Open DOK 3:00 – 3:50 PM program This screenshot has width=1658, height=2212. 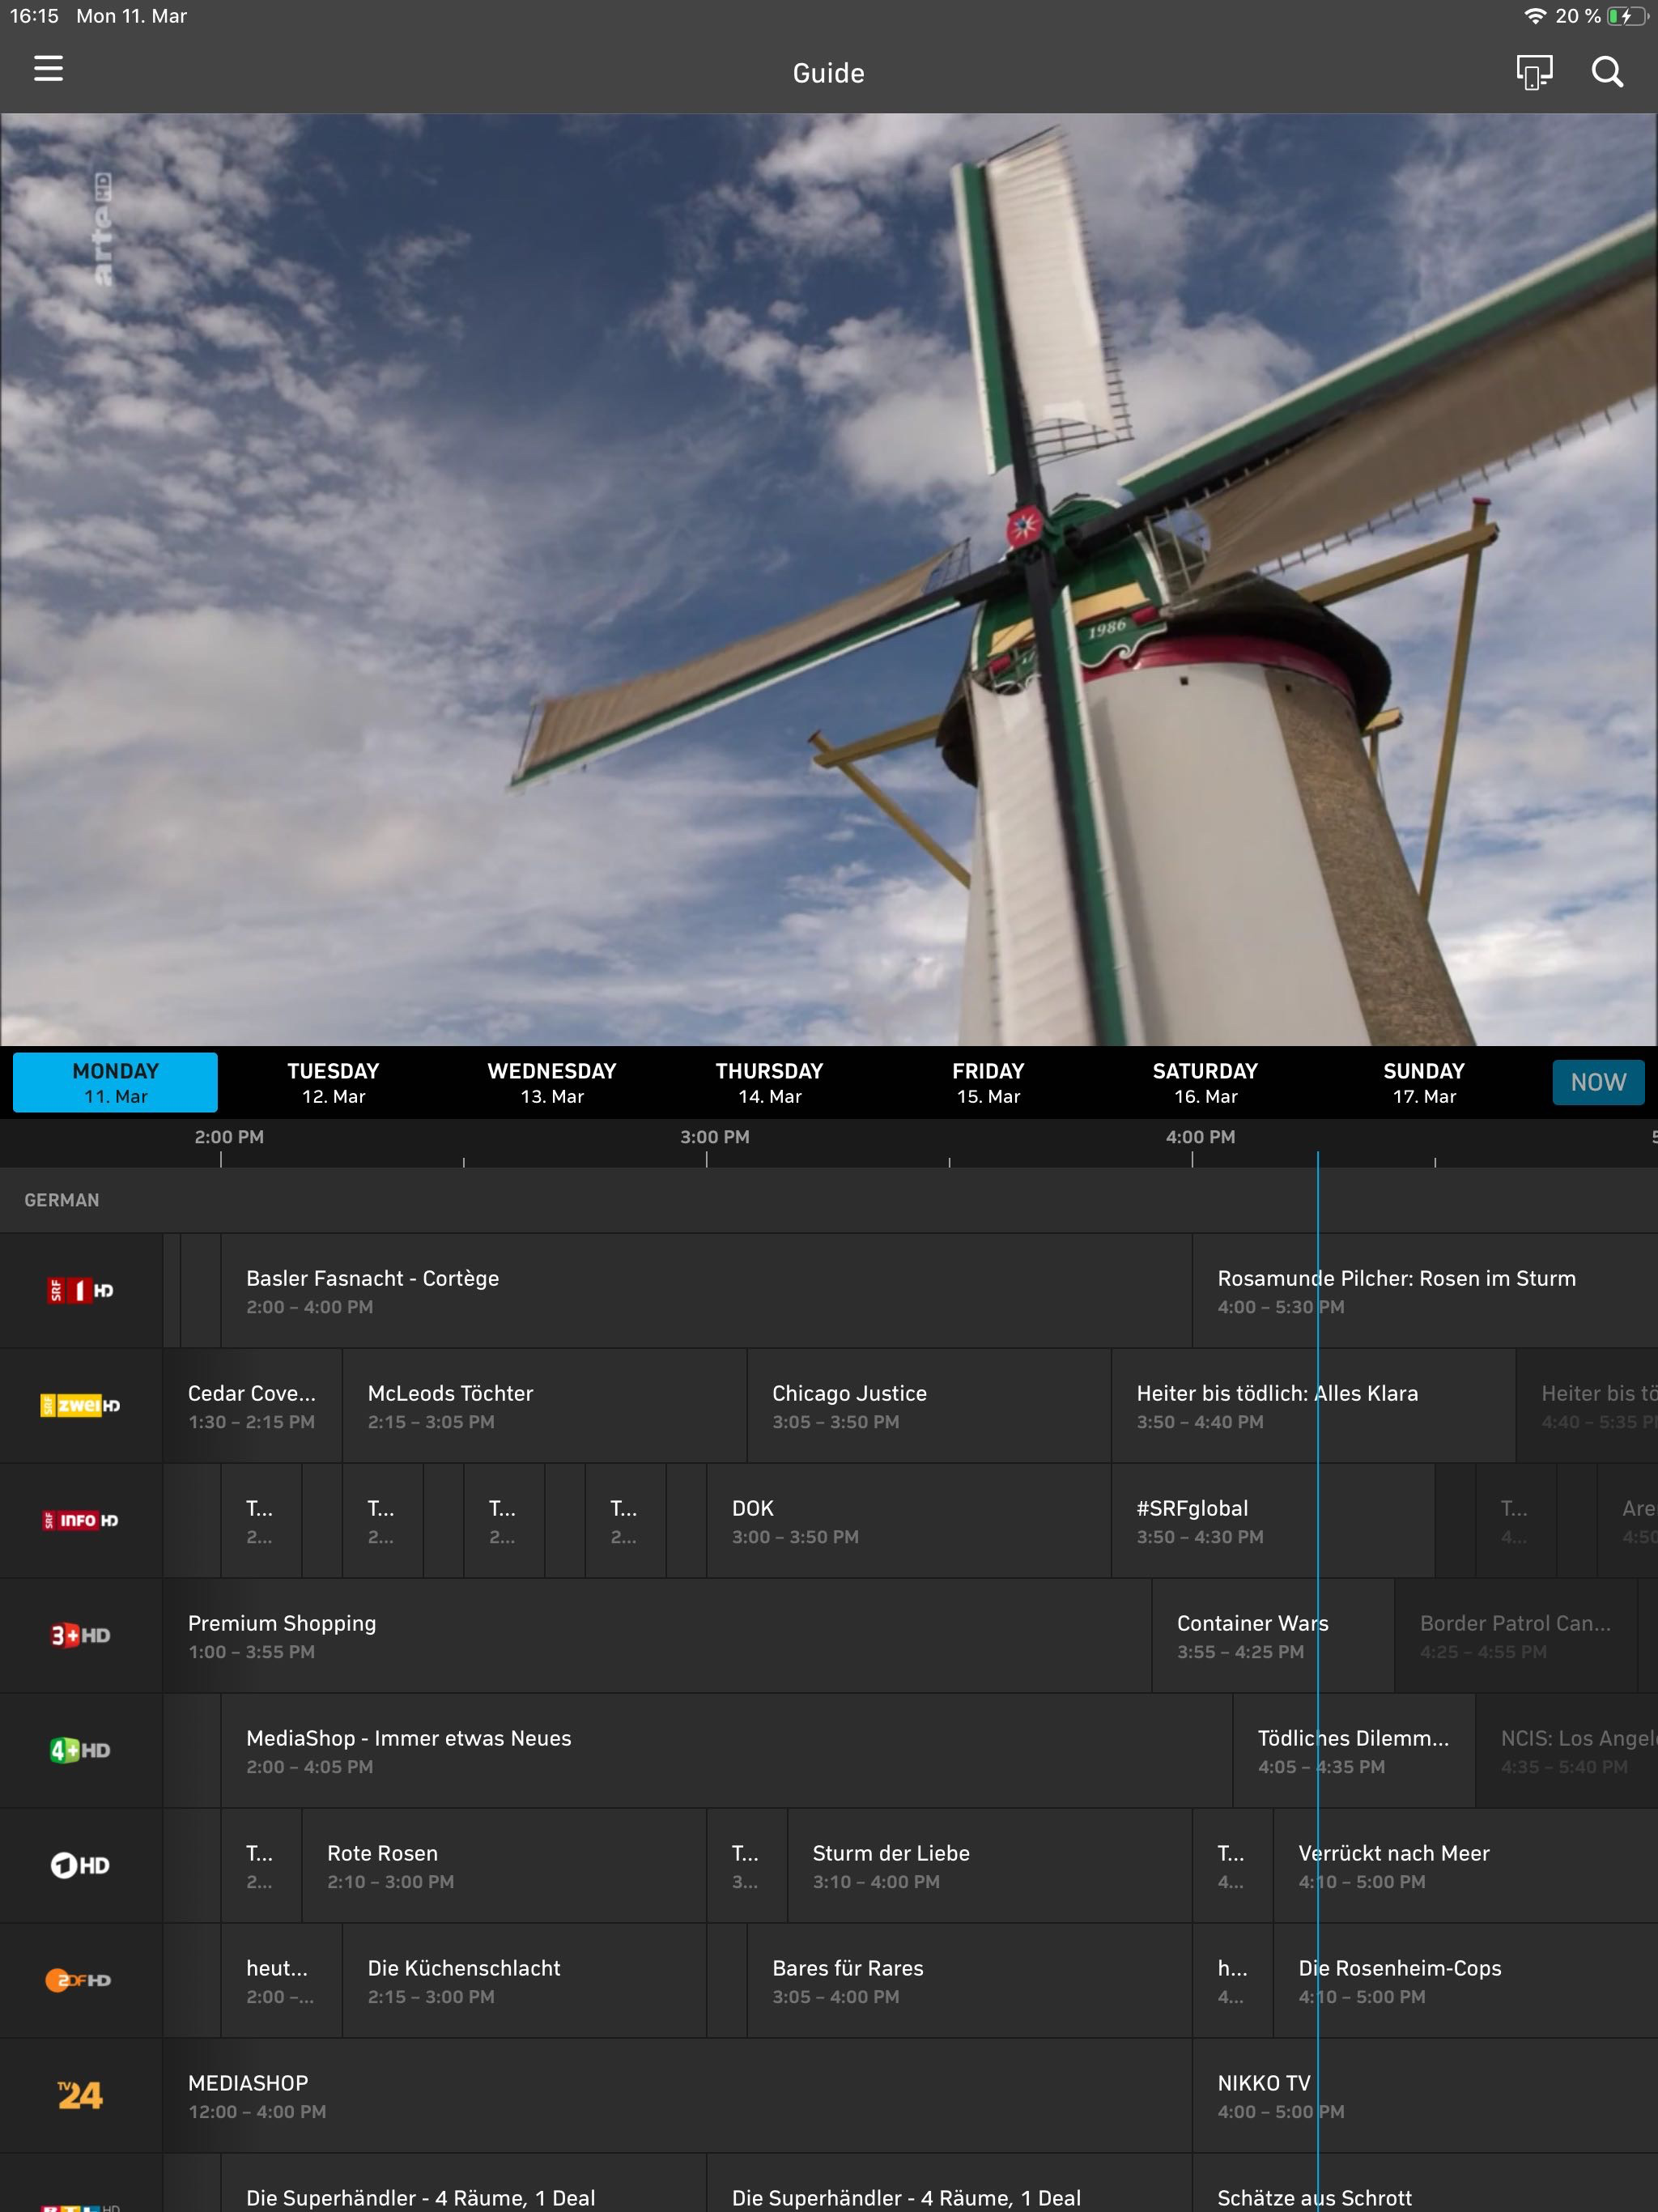coord(909,1520)
